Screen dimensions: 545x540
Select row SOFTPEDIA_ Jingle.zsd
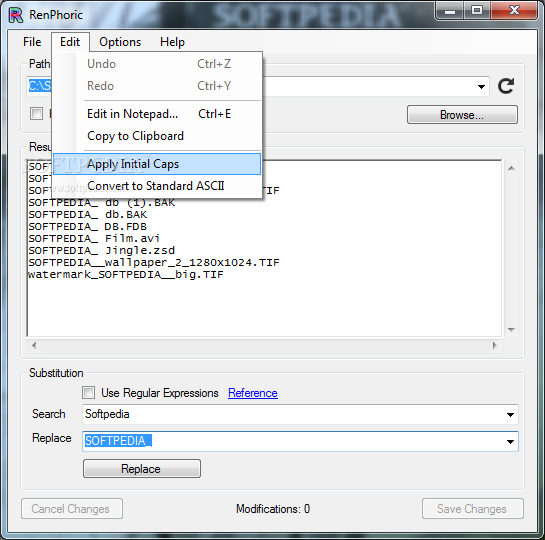pos(101,251)
